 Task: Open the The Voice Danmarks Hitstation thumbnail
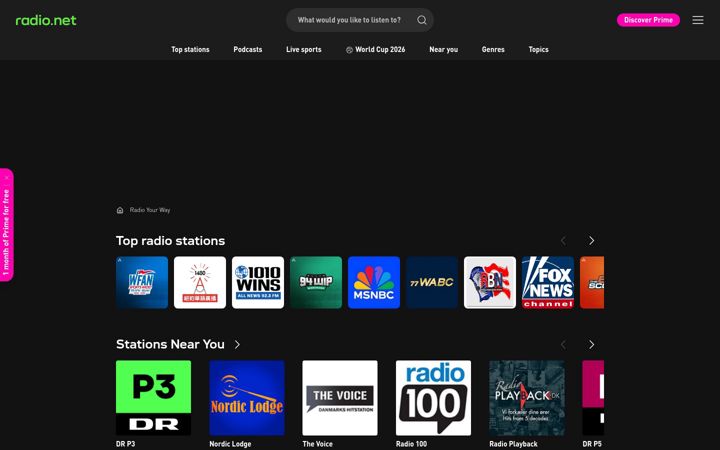(340, 398)
